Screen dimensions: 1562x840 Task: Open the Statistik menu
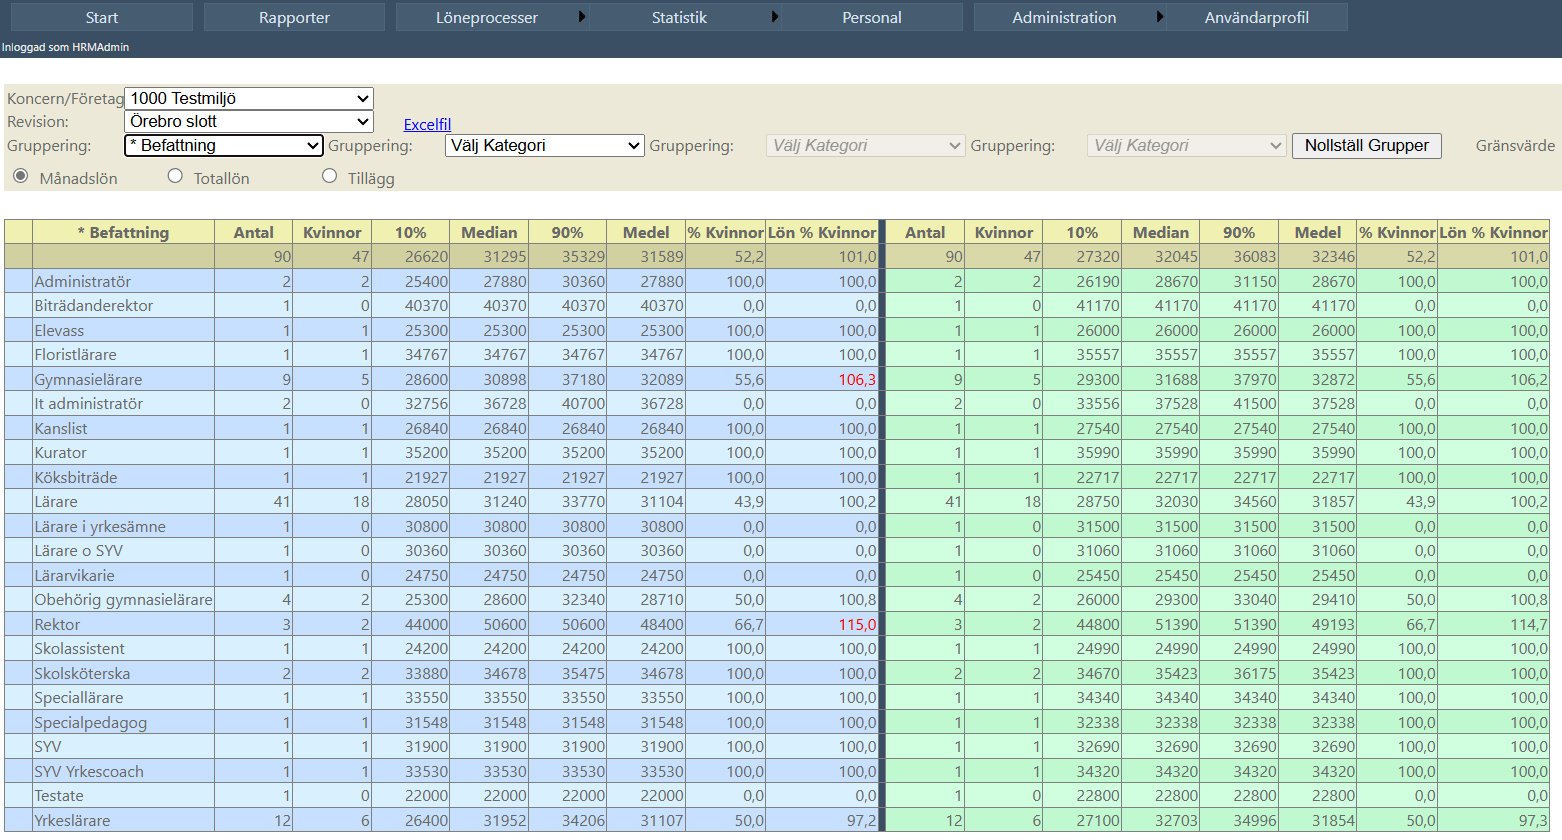click(679, 17)
